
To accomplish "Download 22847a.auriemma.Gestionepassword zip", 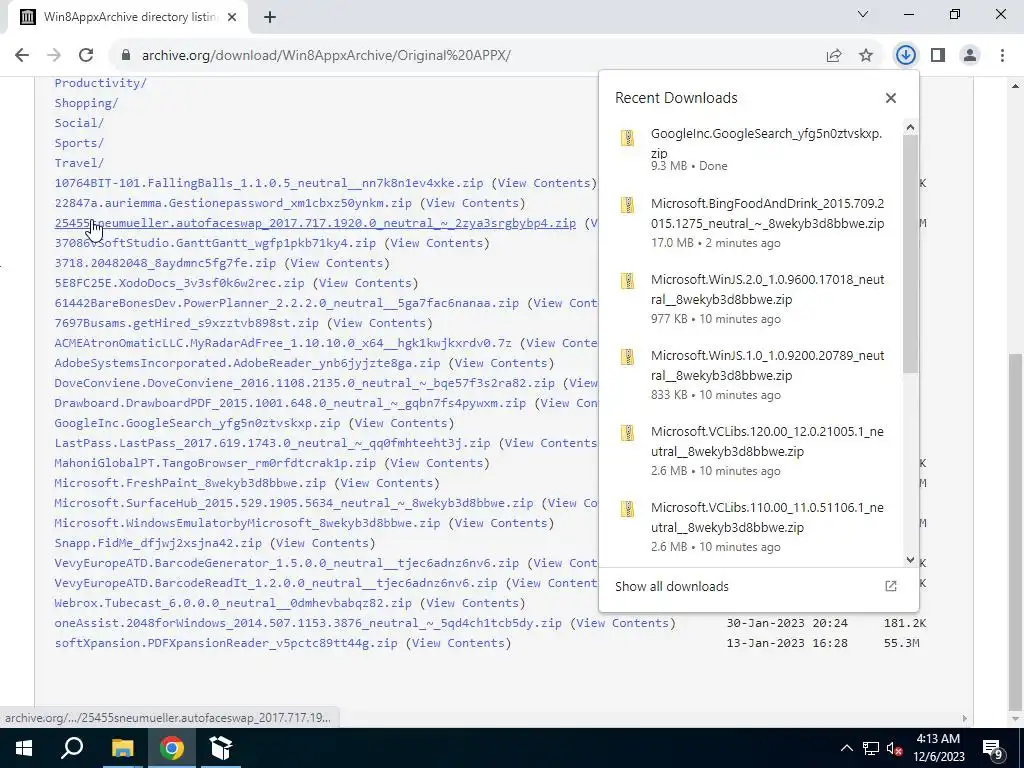I will click(x=233, y=203).
